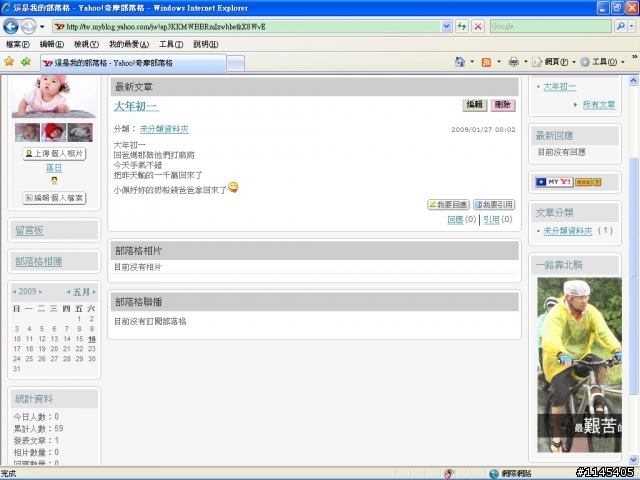Viewport: 640px width, 480px height.
Task: Expand the address bar history dropdown
Action: [447, 27]
